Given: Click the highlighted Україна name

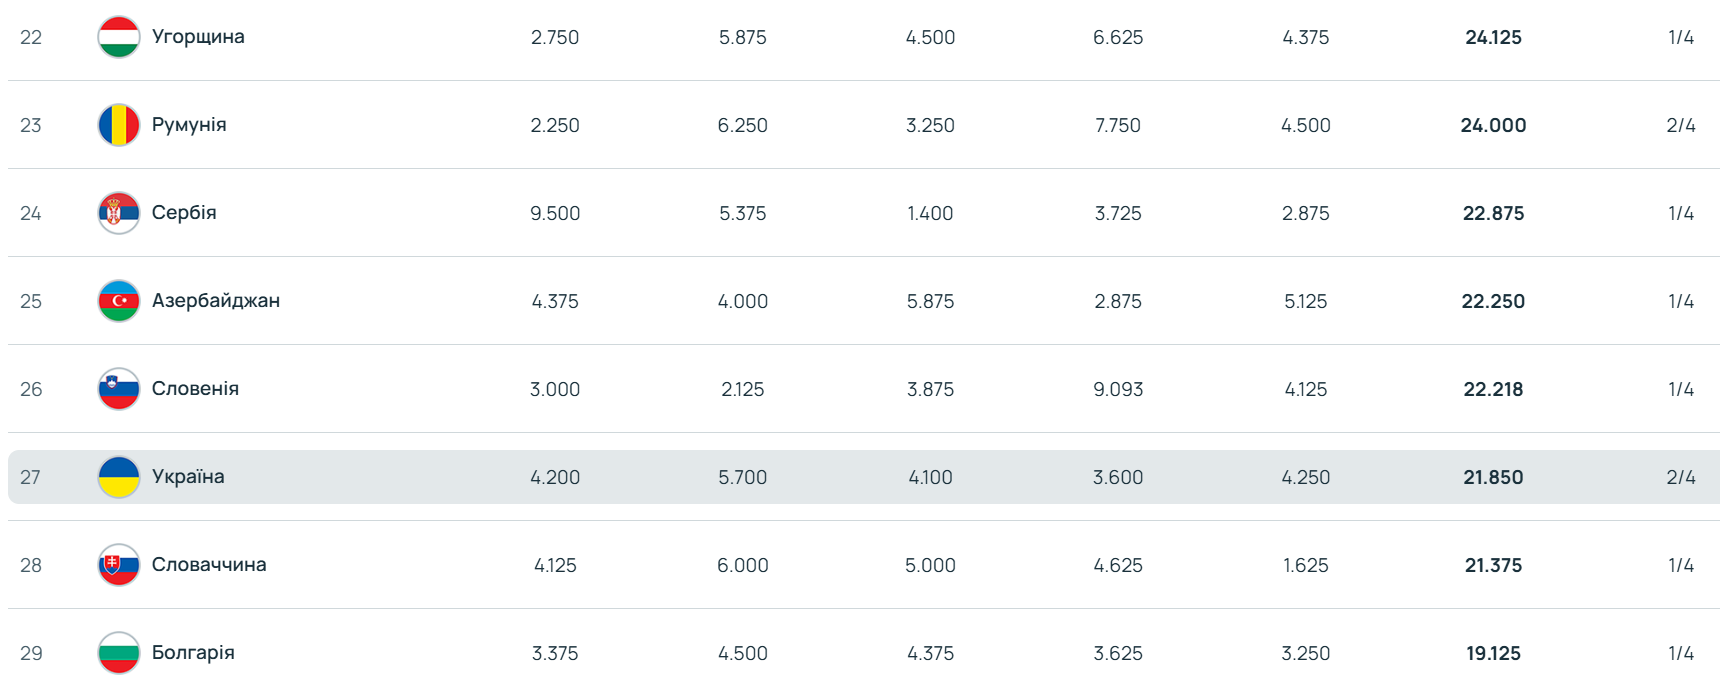Looking at the screenshot, I should [188, 477].
